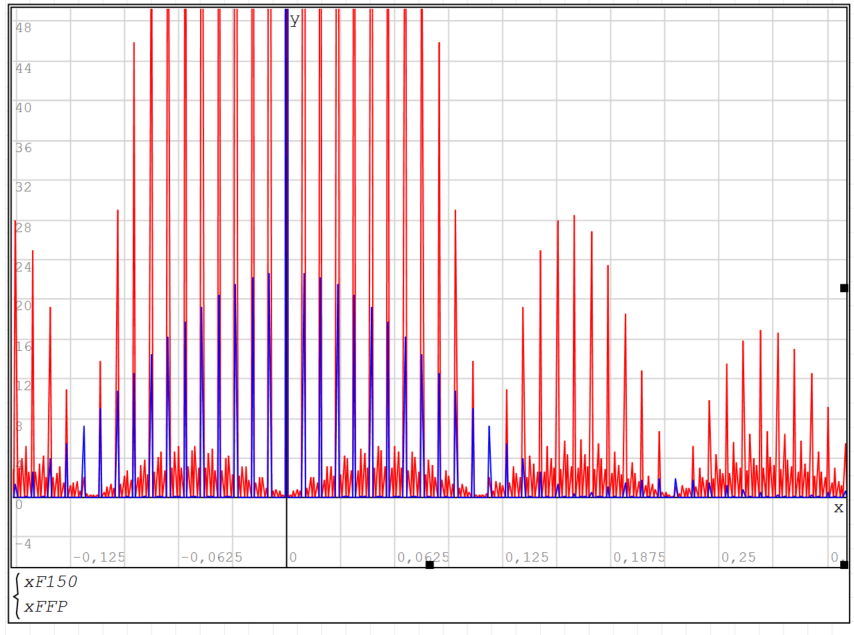Click the -0,125 tick label on x-axis
The image size is (854, 635).
(x=99, y=557)
